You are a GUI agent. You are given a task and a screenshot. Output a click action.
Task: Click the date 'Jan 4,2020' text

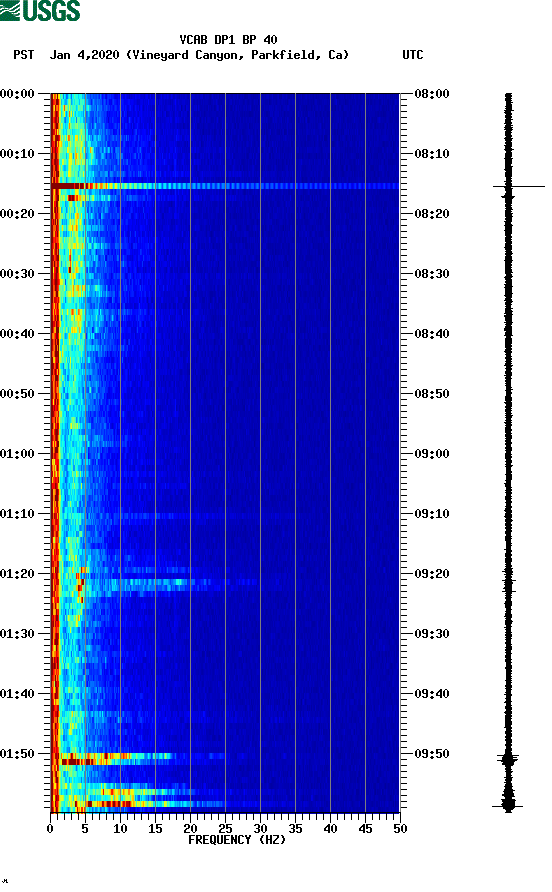(84, 55)
